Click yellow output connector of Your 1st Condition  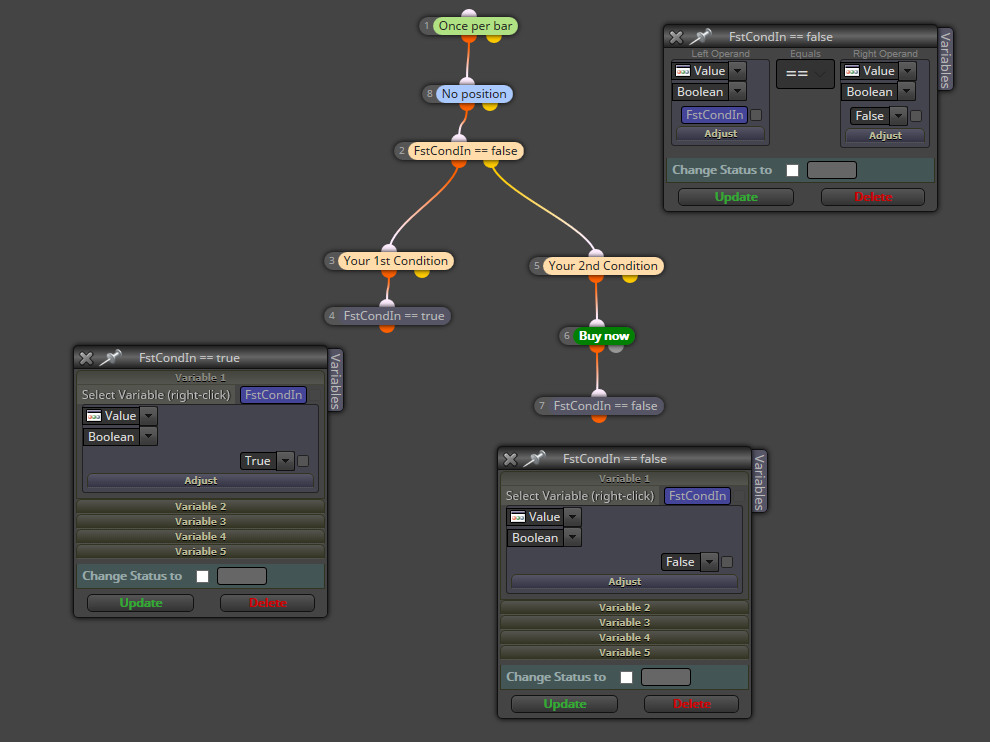point(422,273)
